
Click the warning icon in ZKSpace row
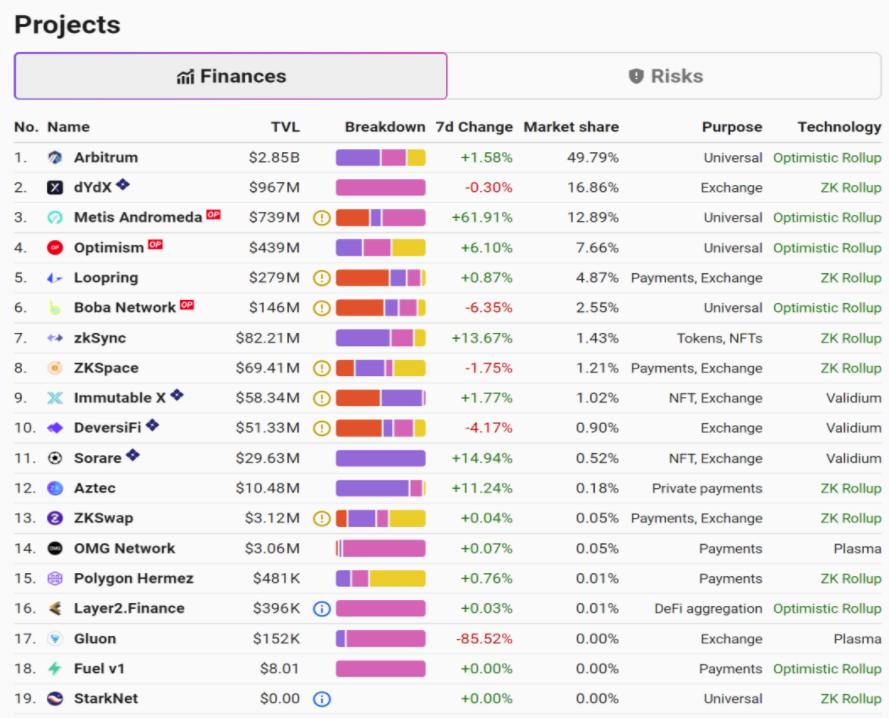(322, 368)
